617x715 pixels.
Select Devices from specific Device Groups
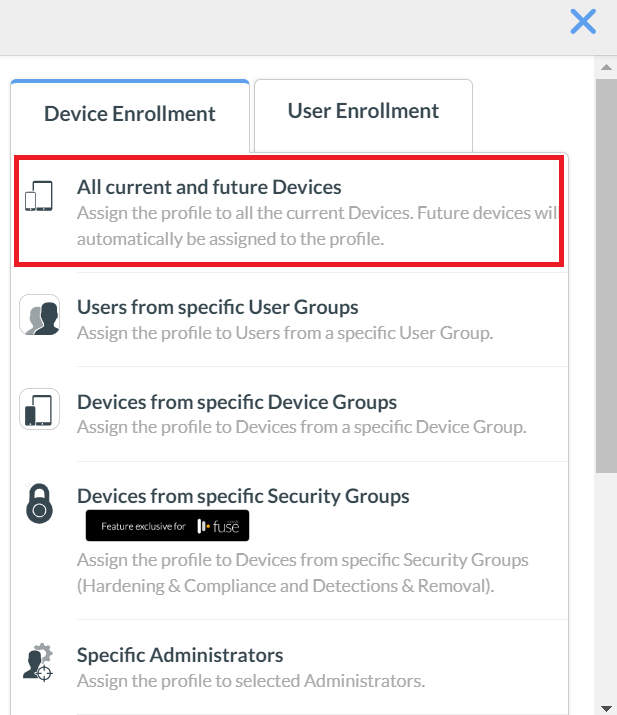coord(237,402)
